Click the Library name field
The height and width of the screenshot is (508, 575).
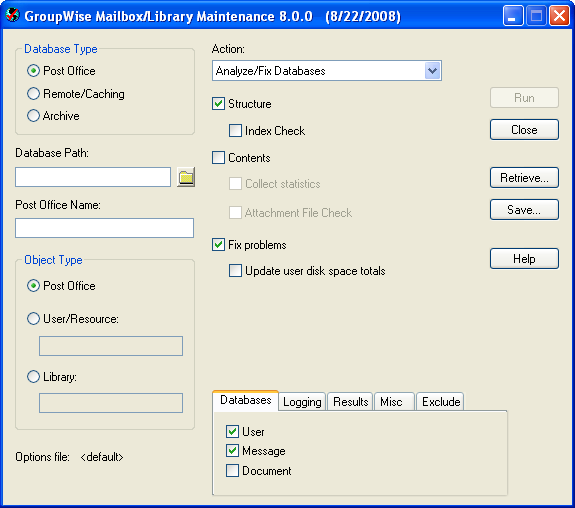coord(111,403)
